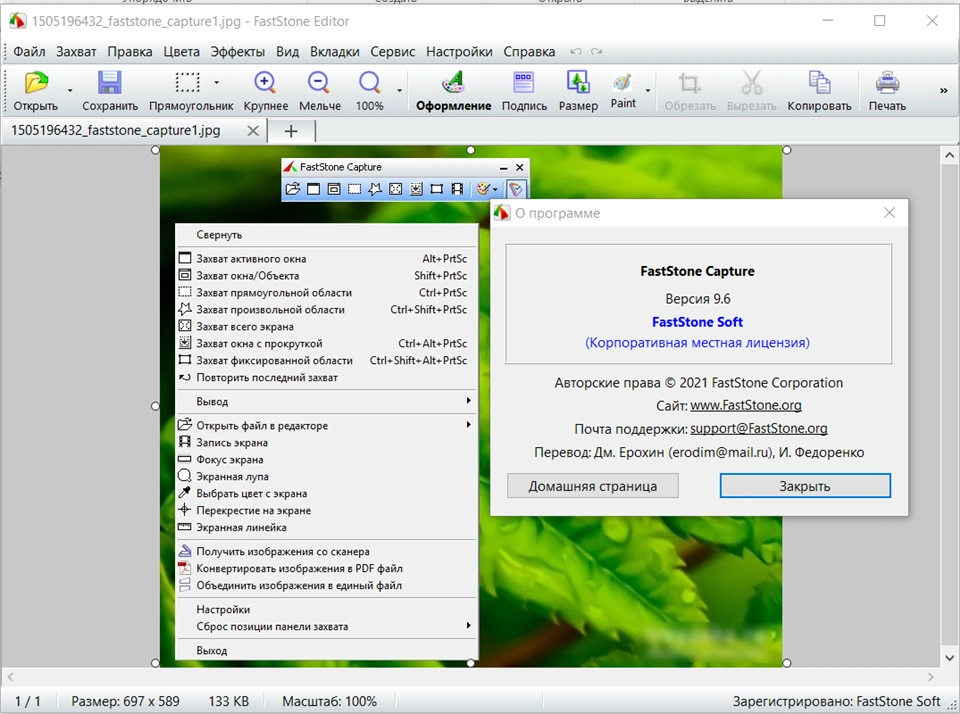Expand the Вывод submenu
The height and width of the screenshot is (714, 960).
point(468,400)
